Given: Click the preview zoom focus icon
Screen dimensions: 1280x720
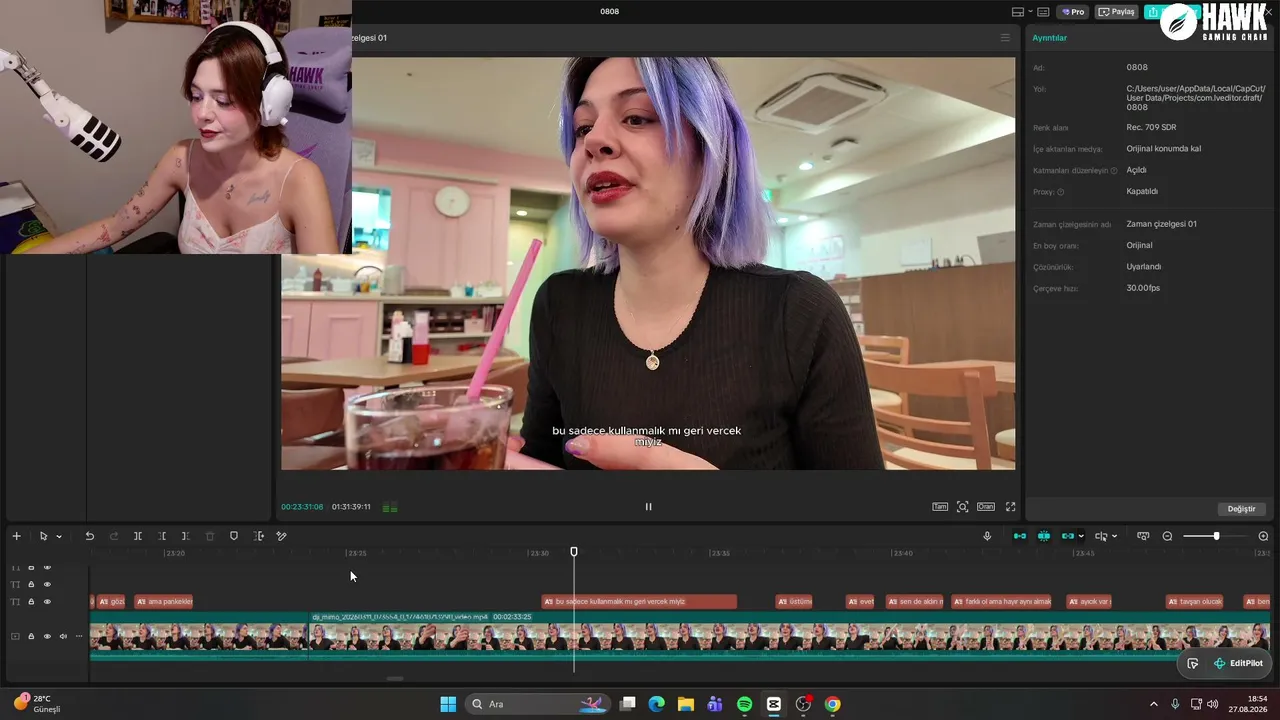Looking at the screenshot, I should pyautogui.click(x=963, y=507).
